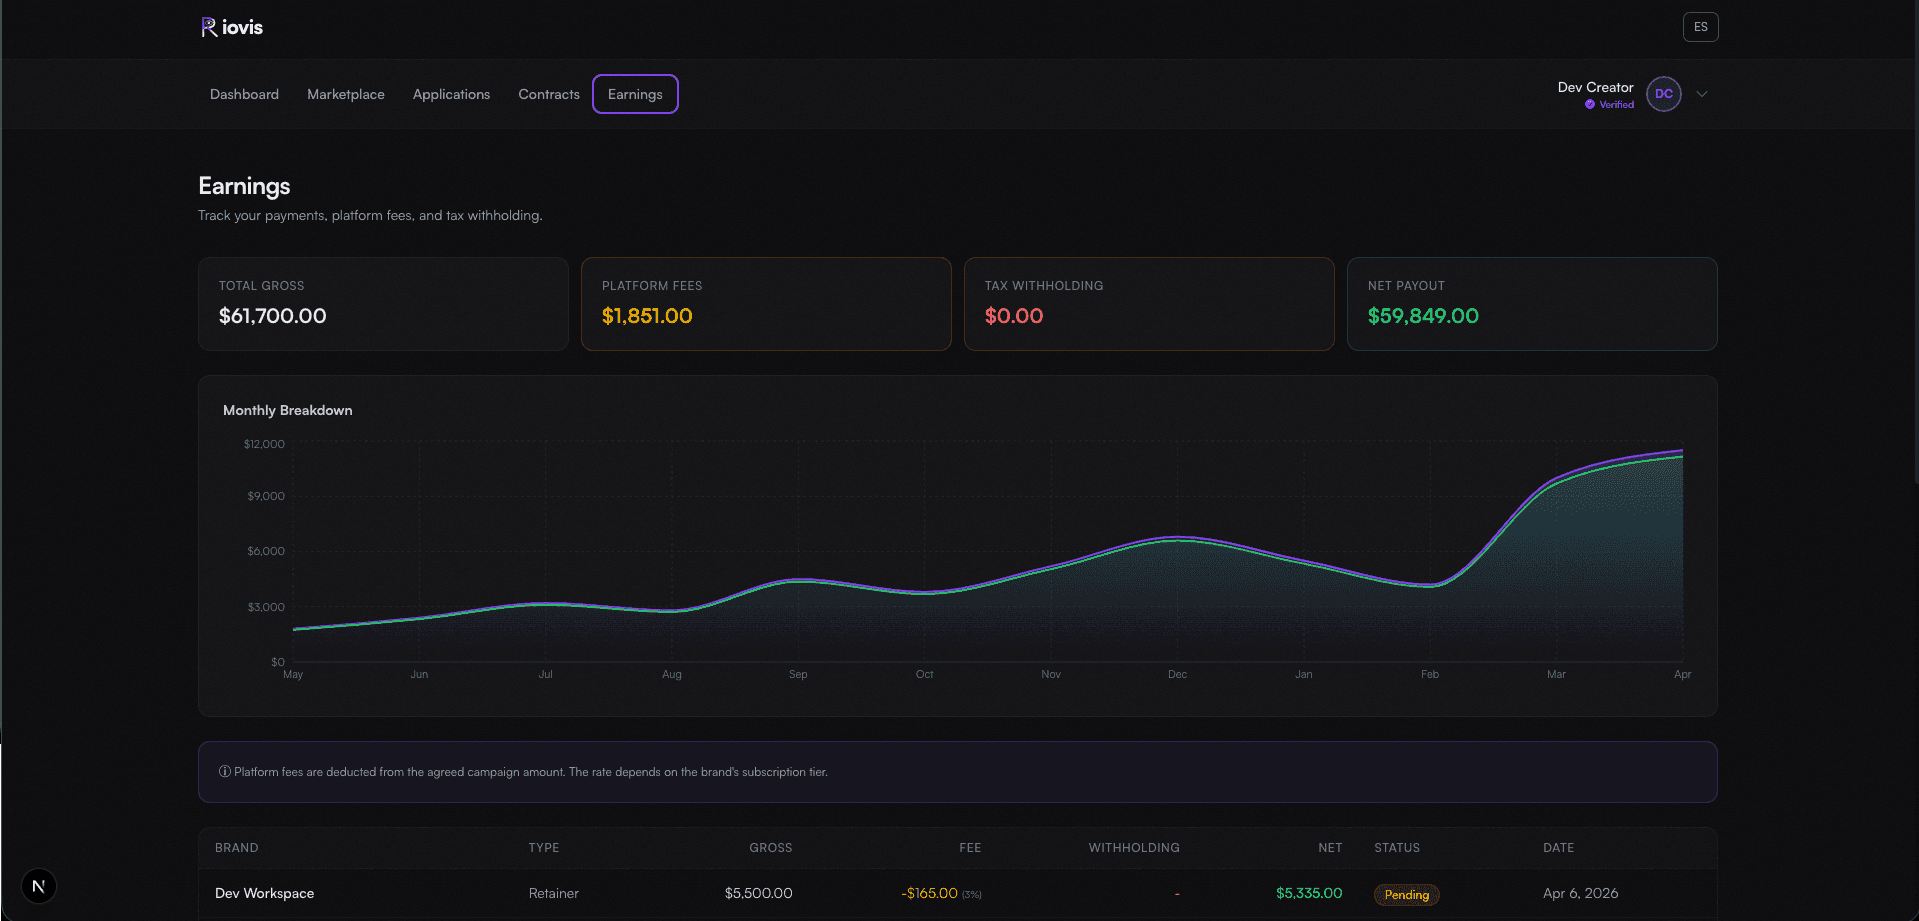
Task: Click the $5,500.00 gross amount
Action: tap(759, 893)
